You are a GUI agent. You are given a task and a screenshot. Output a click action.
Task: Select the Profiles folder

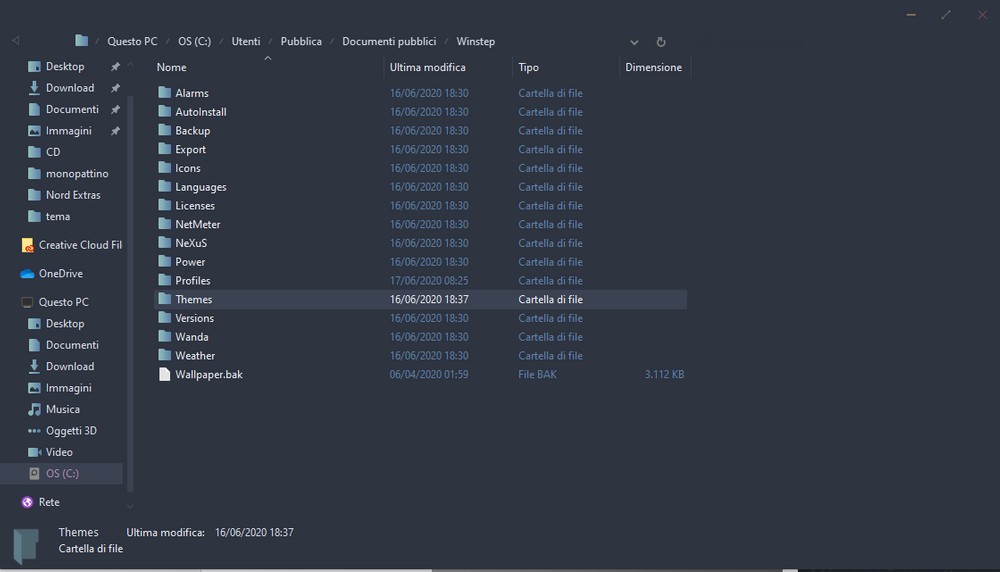192,281
